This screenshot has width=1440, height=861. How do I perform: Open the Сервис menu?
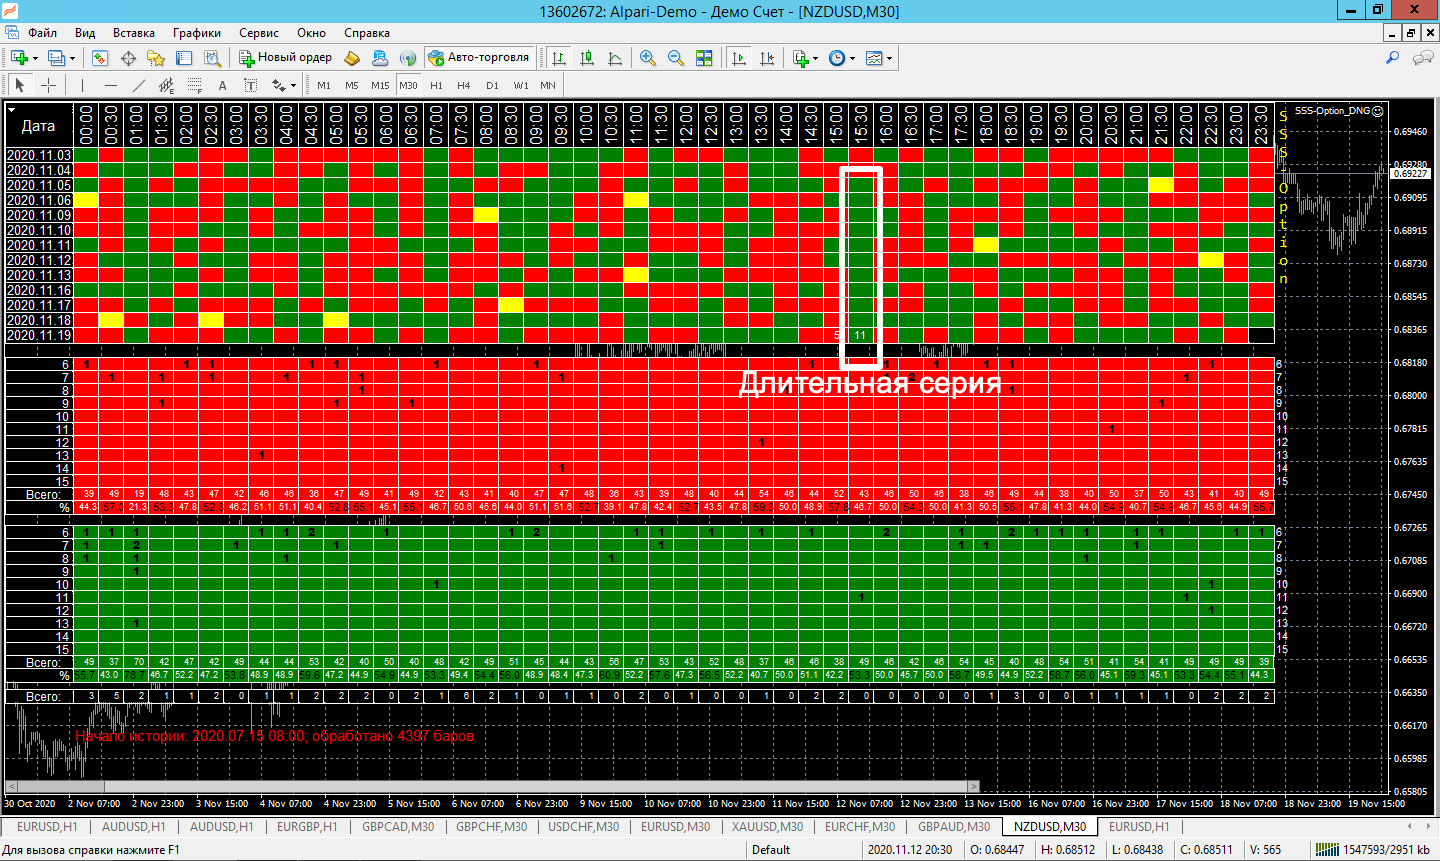click(258, 33)
